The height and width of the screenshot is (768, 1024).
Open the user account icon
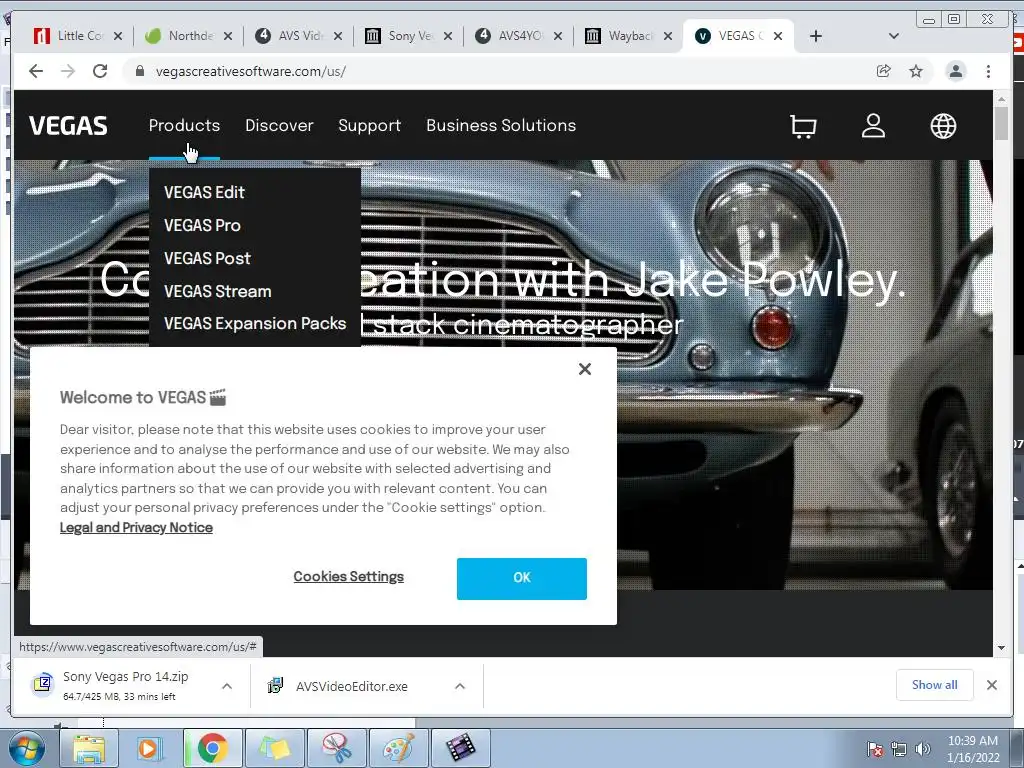point(873,126)
